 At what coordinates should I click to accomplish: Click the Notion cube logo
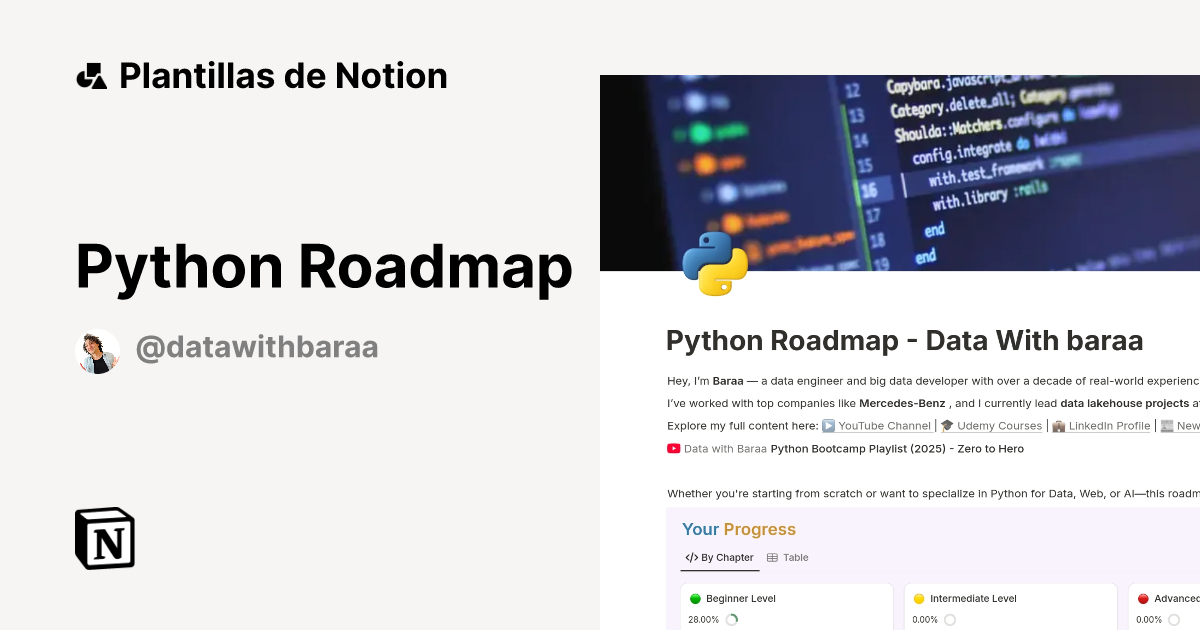tap(105, 538)
